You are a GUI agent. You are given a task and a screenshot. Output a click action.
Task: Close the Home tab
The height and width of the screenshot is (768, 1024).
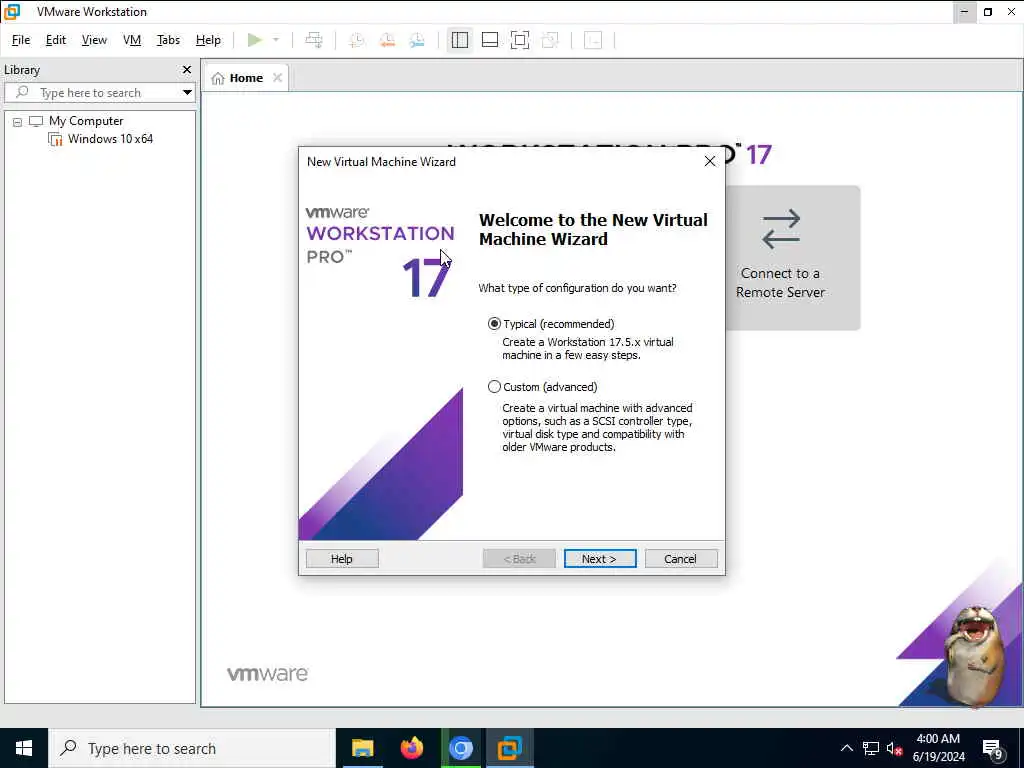pyautogui.click(x=278, y=78)
